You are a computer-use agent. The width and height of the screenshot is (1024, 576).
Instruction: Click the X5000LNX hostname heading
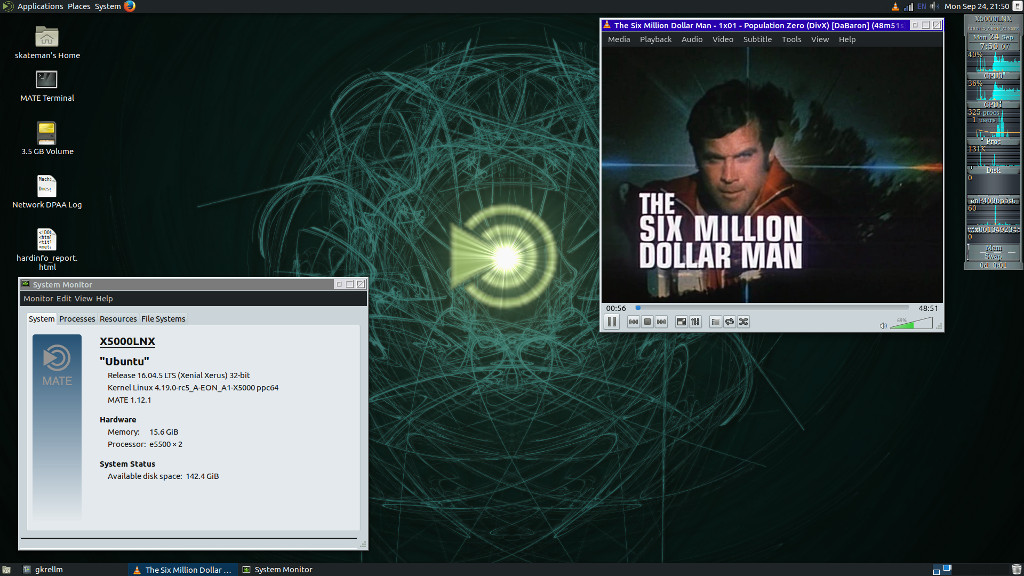click(127, 341)
